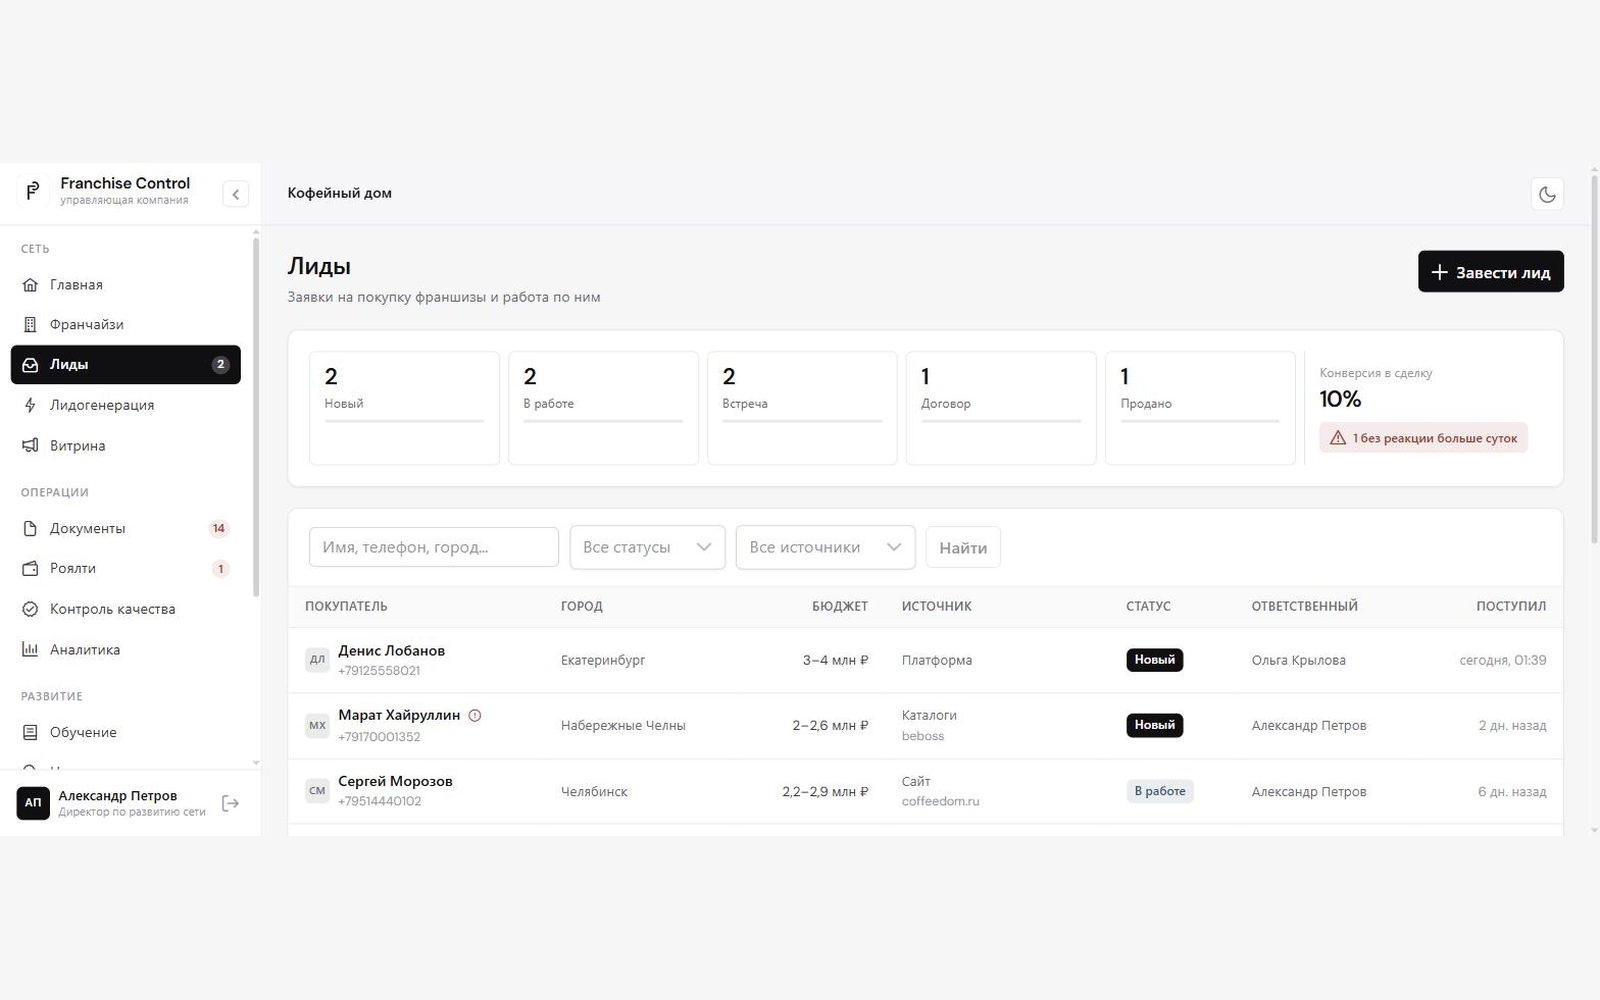Click the Найти button
1600x1000 pixels.
[x=963, y=547]
